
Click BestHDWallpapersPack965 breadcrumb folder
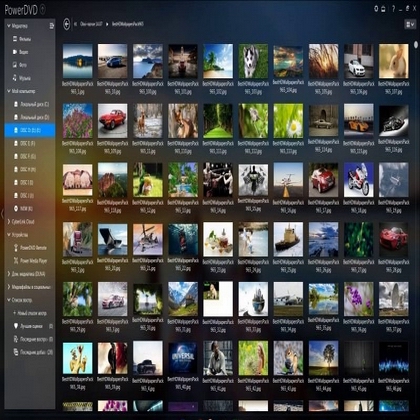click(x=128, y=24)
